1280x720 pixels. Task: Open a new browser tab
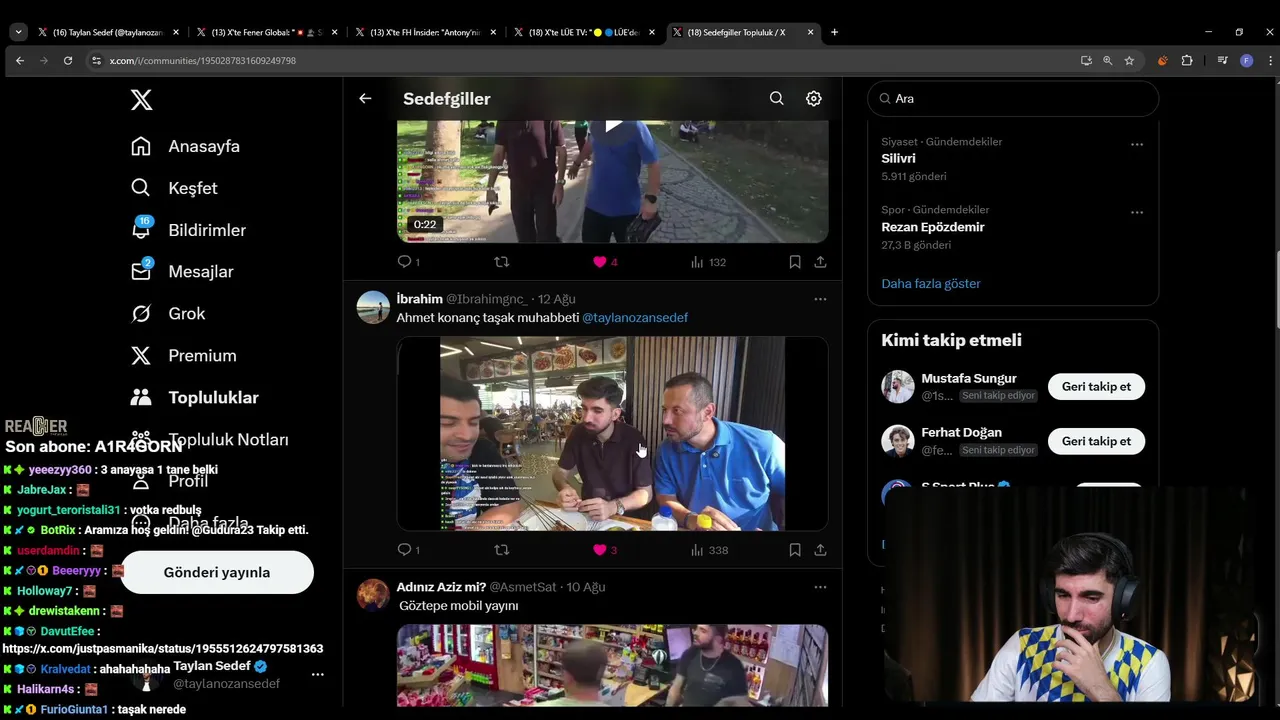pos(834,32)
